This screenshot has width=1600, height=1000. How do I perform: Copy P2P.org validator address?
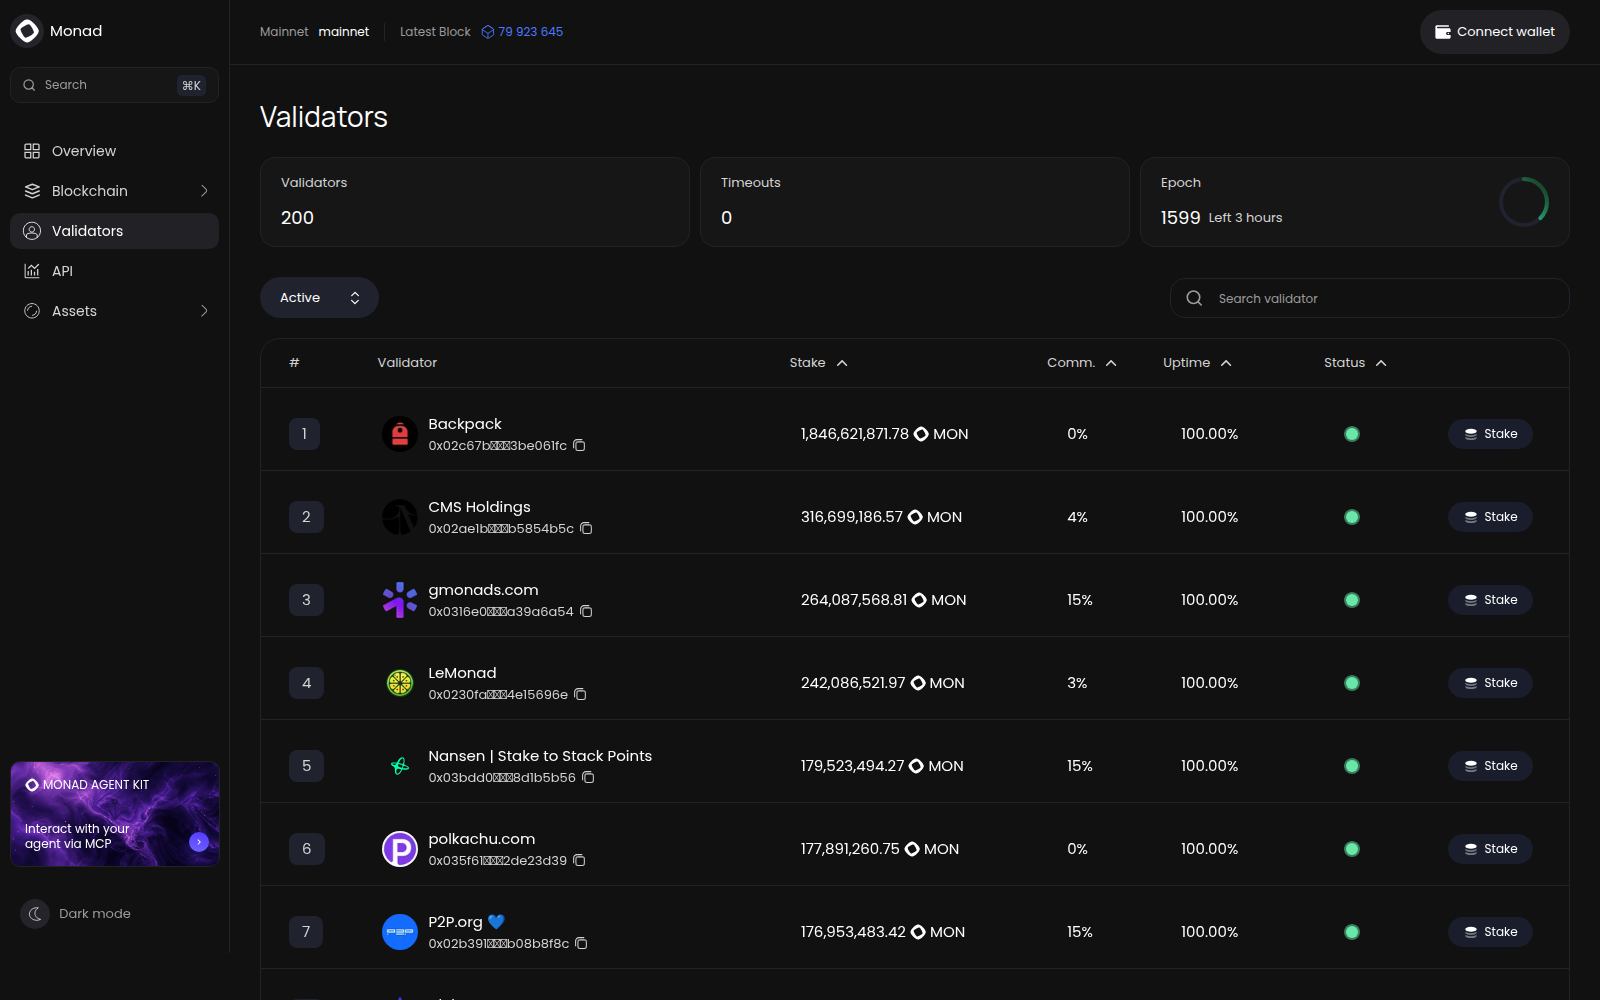click(581, 943)
